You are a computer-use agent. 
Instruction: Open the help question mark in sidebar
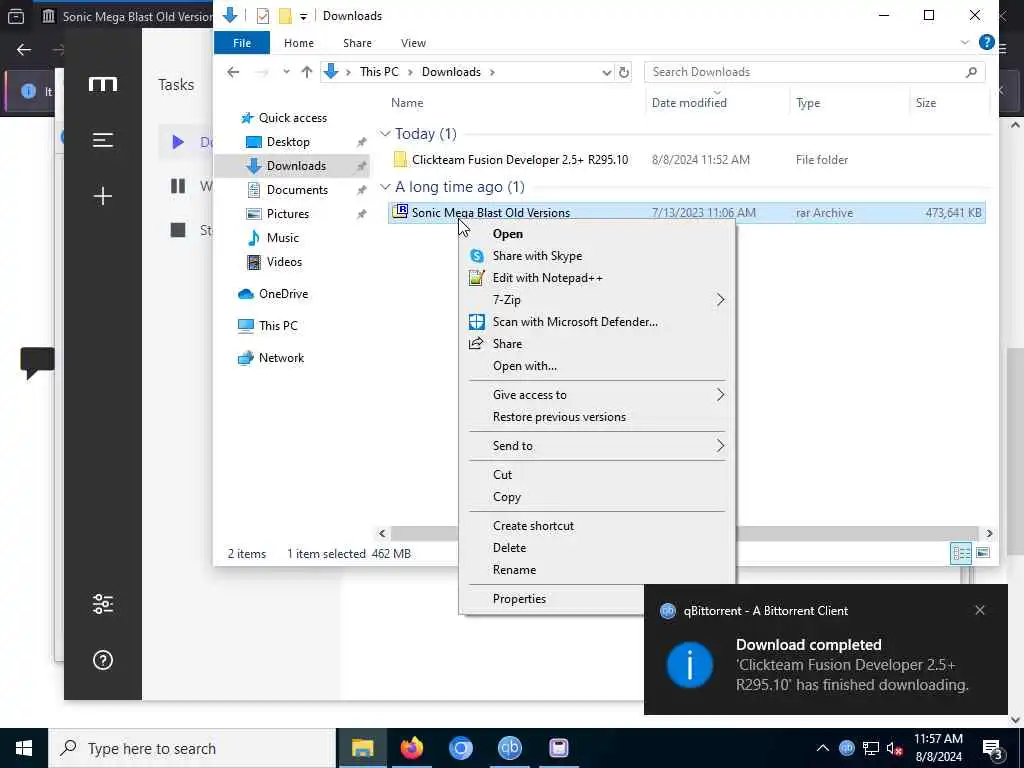coord(103,660)
